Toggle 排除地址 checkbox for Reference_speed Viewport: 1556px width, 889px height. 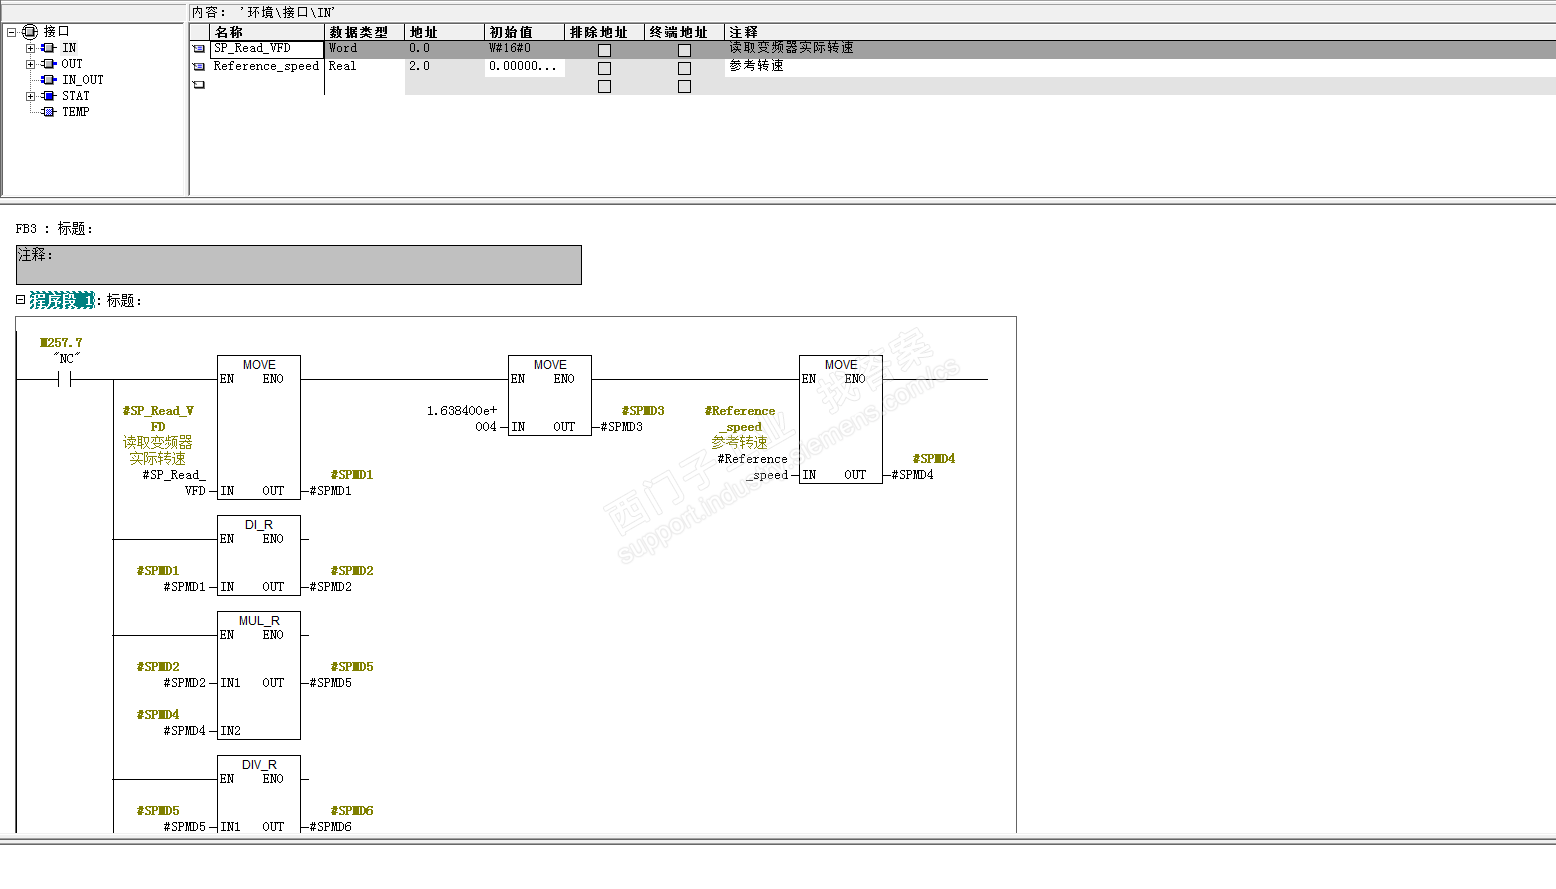[x=604, y=68]
